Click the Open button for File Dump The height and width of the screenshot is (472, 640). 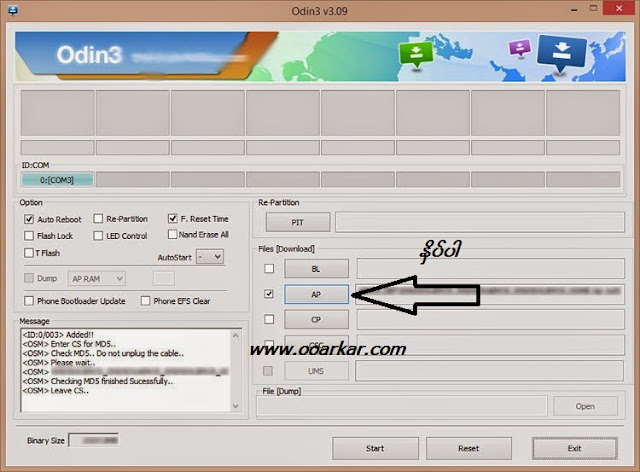pos(585,406)
